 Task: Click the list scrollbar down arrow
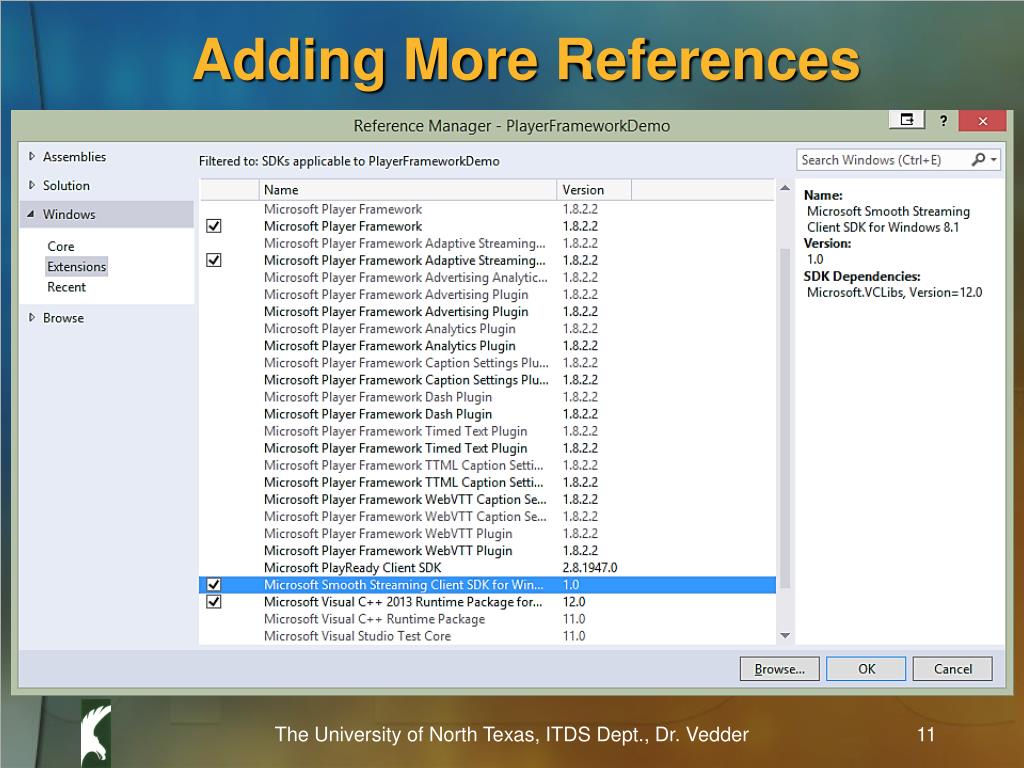785,635
